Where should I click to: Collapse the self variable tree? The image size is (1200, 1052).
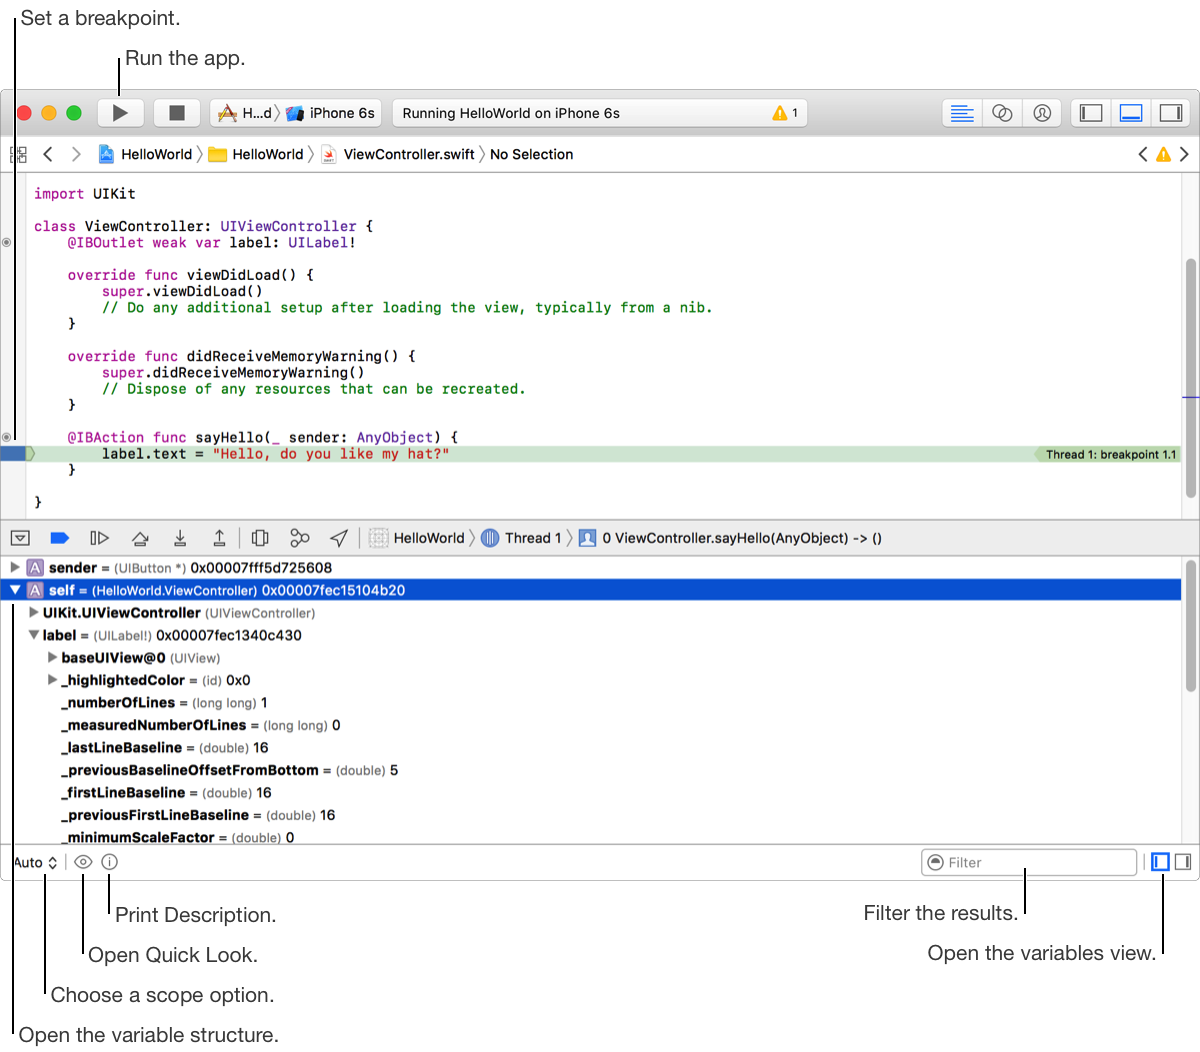click(15, 591)
